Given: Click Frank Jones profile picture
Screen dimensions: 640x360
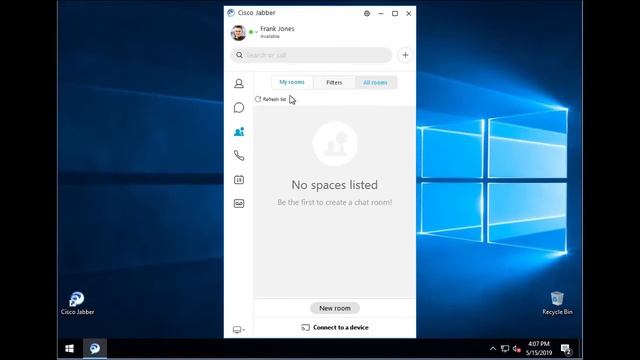Looking at the screenshot, I should point(238,33).
